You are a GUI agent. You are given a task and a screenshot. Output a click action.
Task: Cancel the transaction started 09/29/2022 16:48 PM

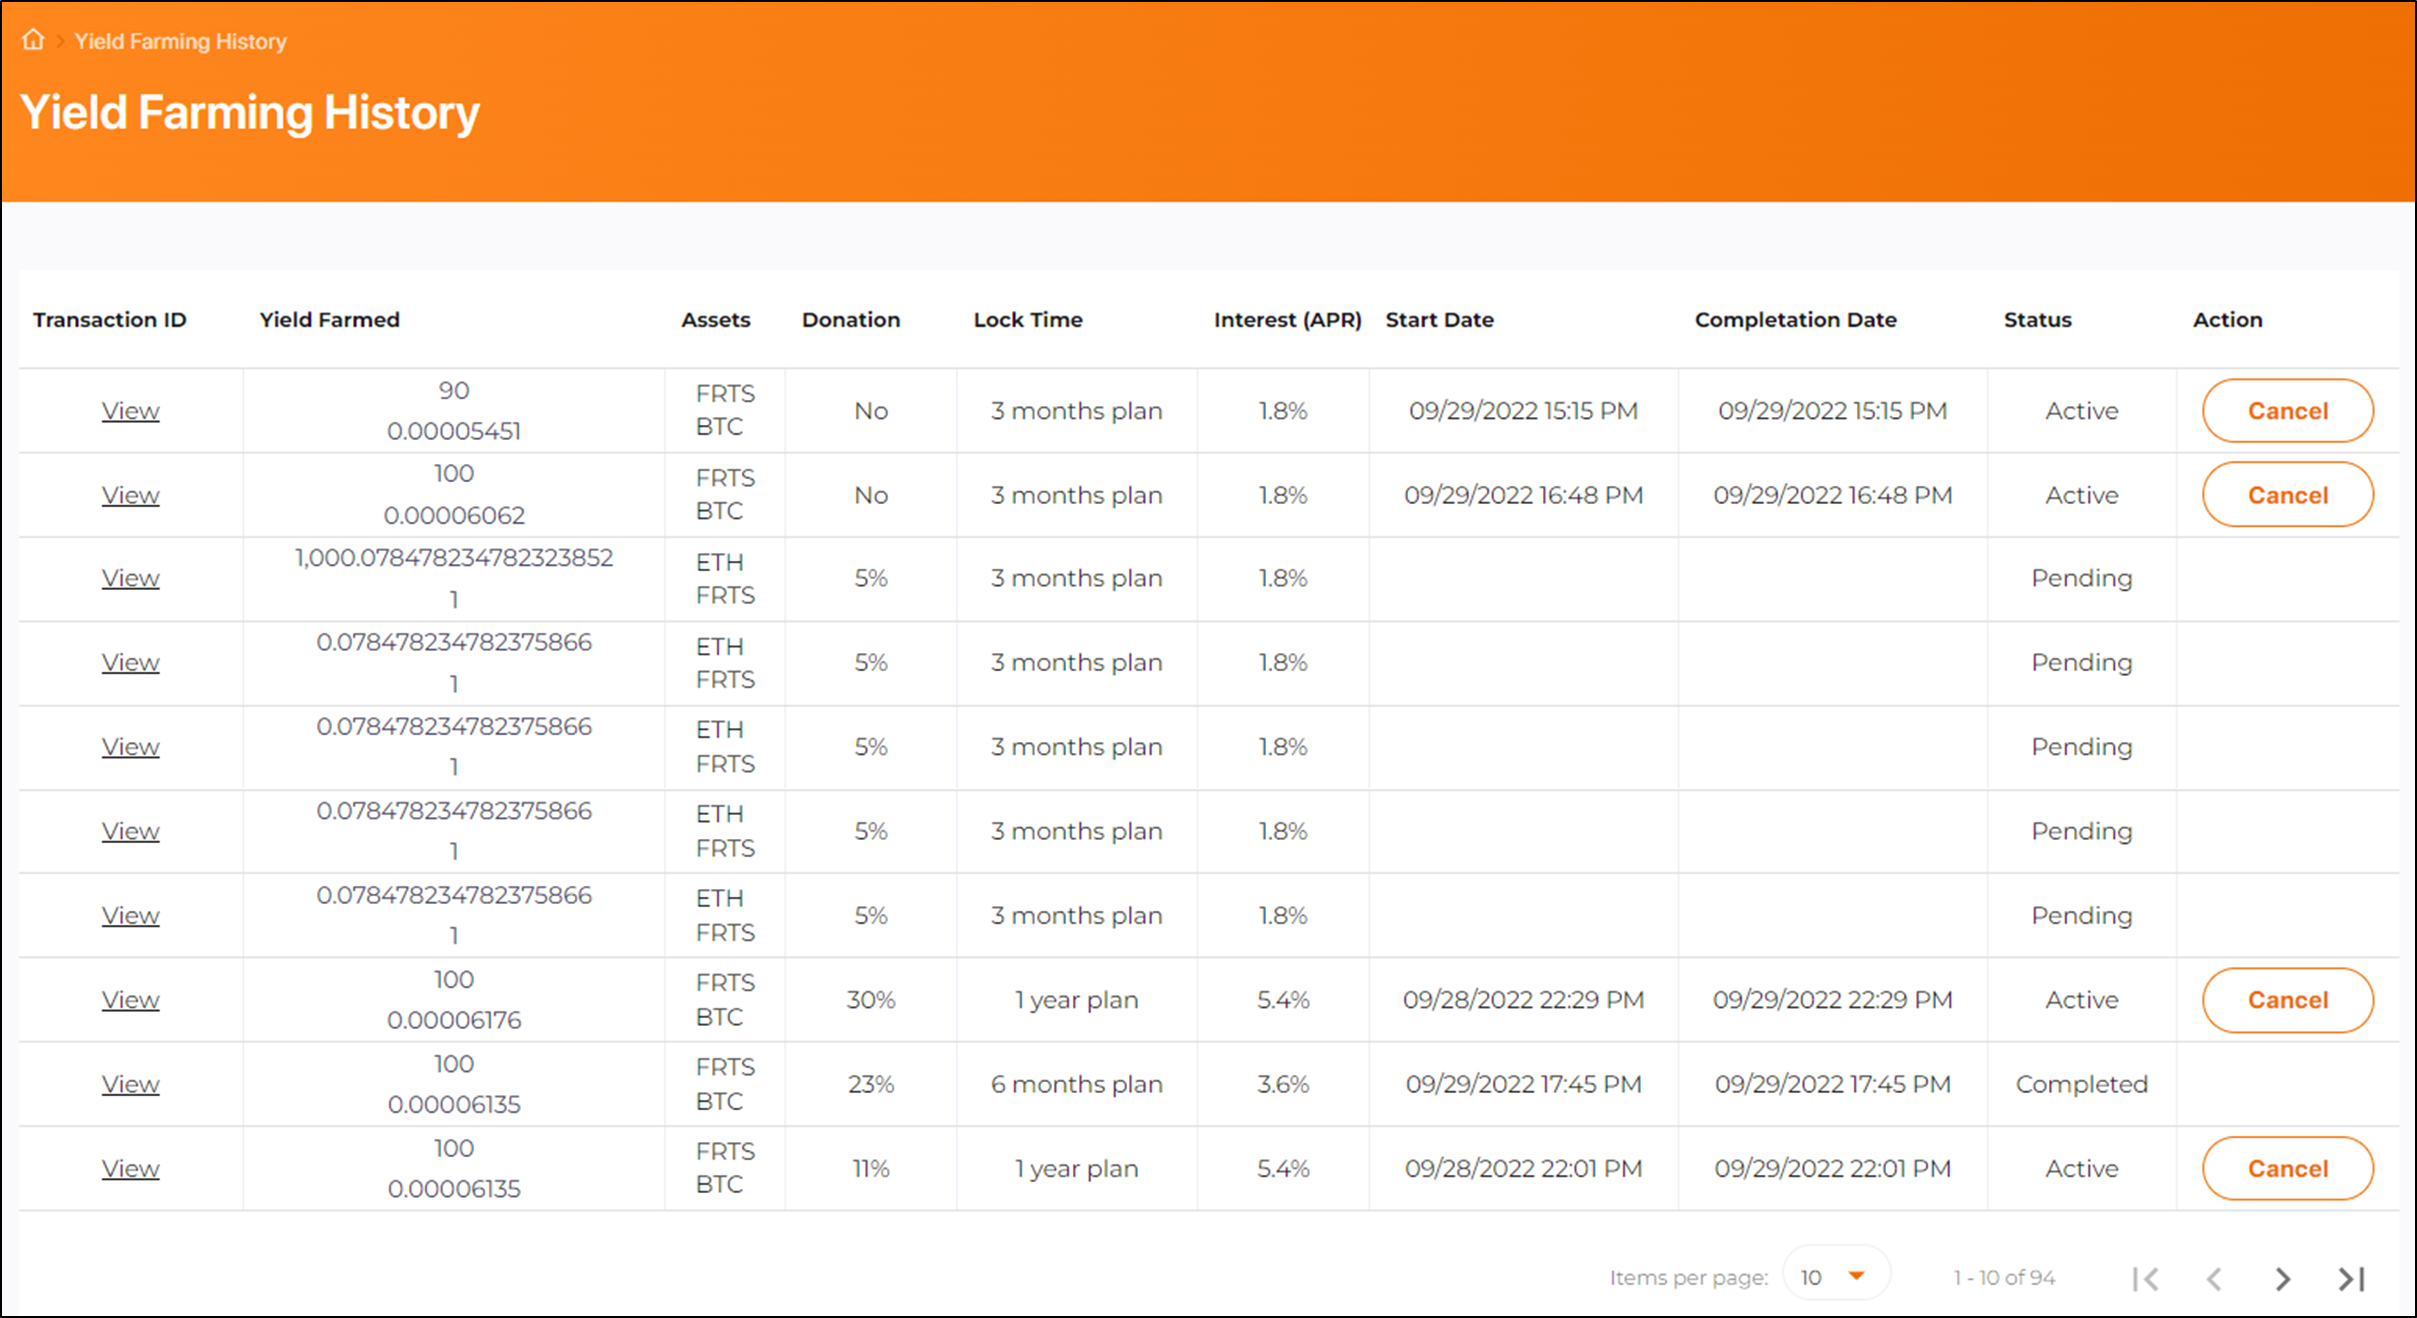[x=2287, y=494]
